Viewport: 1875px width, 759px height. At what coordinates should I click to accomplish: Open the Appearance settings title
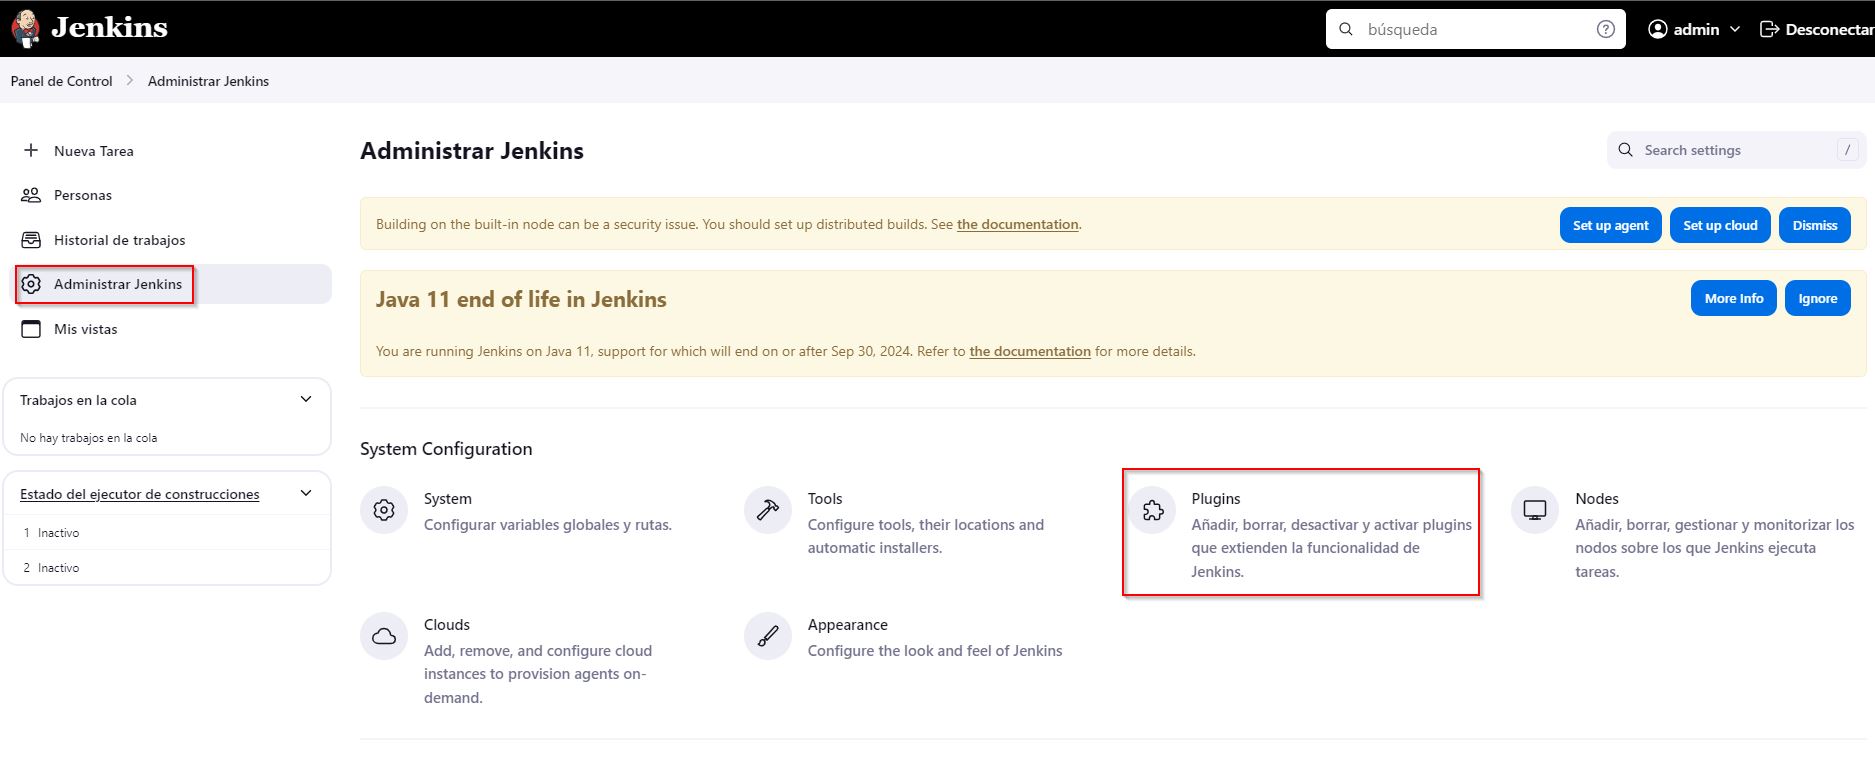click(848, 624)
